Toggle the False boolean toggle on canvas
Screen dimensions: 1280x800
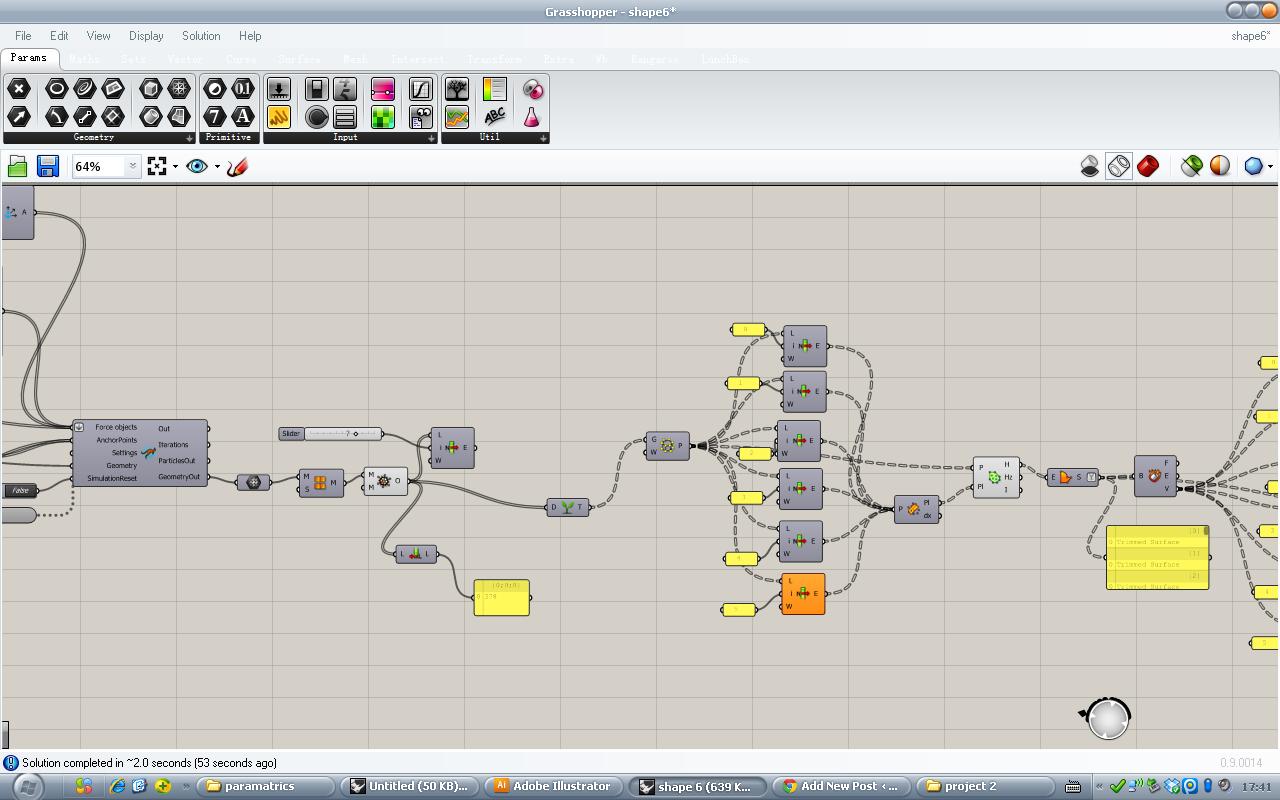(20, 490)
